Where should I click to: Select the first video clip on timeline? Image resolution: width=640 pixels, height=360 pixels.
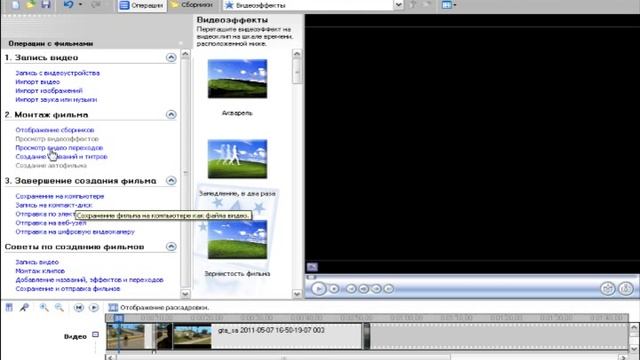pos(130,336)
